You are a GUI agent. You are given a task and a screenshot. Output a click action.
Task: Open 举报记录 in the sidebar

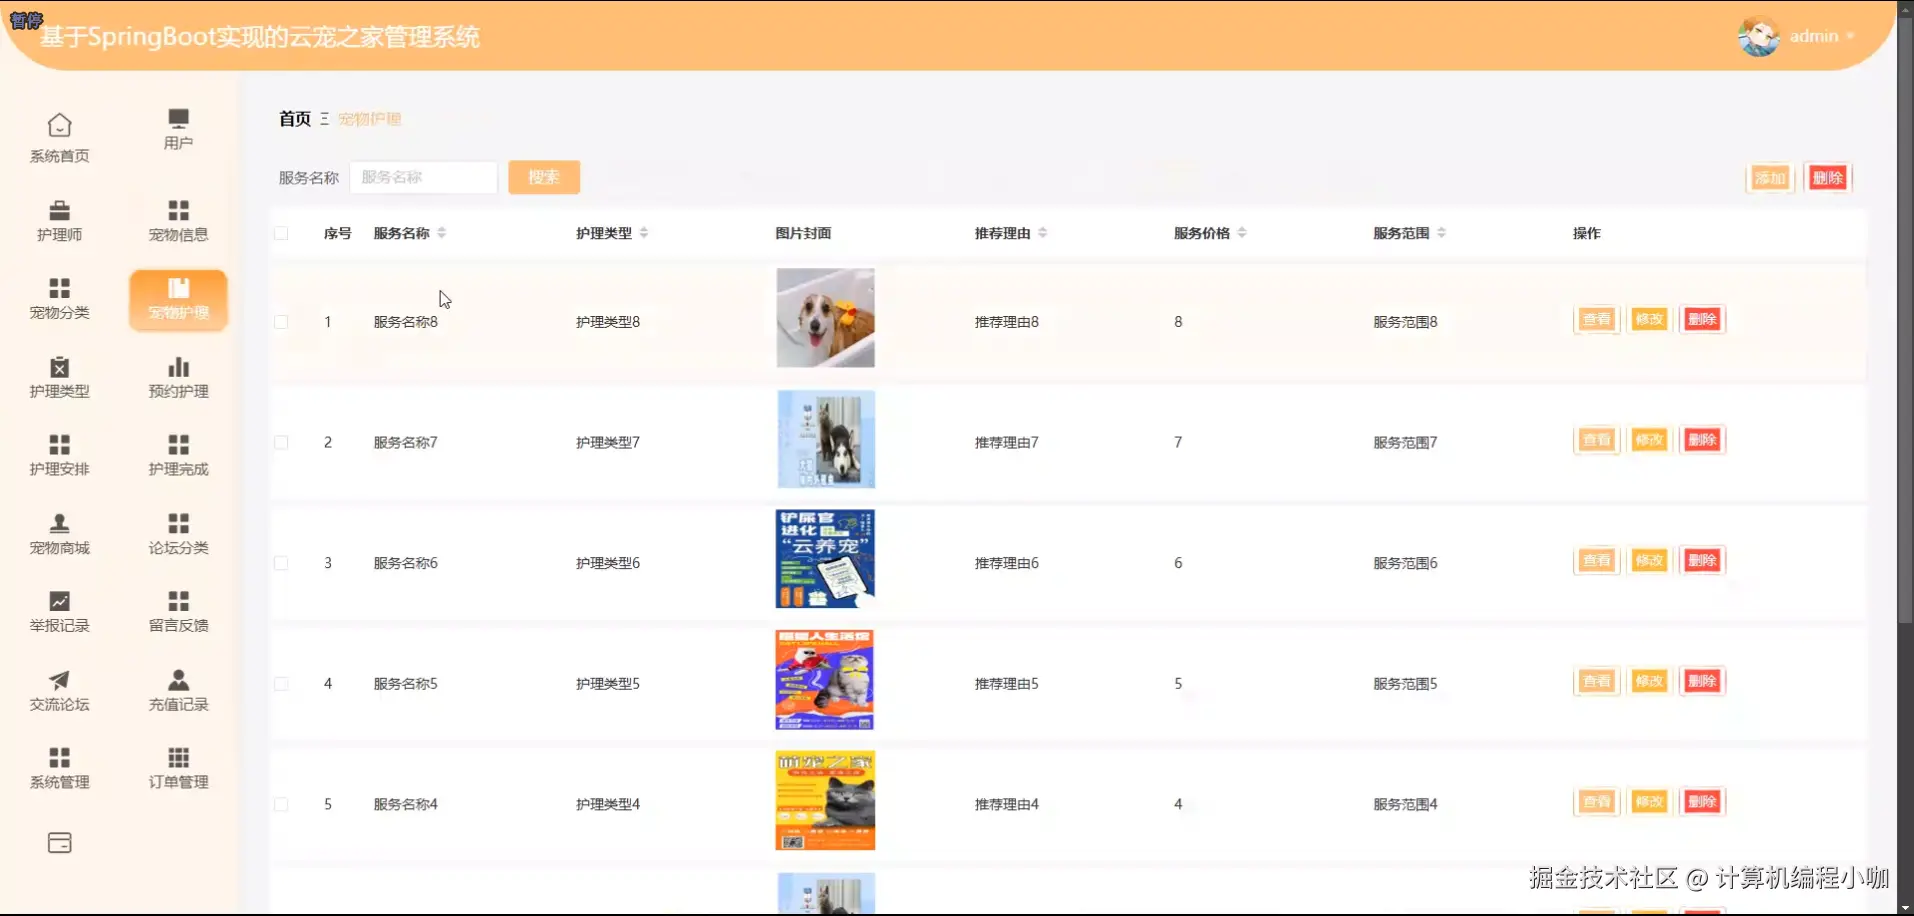coord(59,612)
